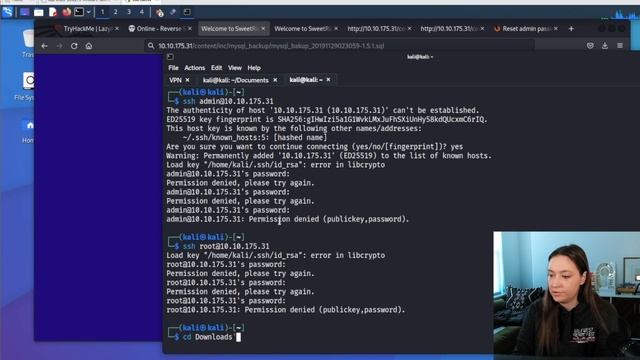Screen dimensions: 640x360
Task: Expand the terminal launcher dropdown arrow
Action: [88, 12]
